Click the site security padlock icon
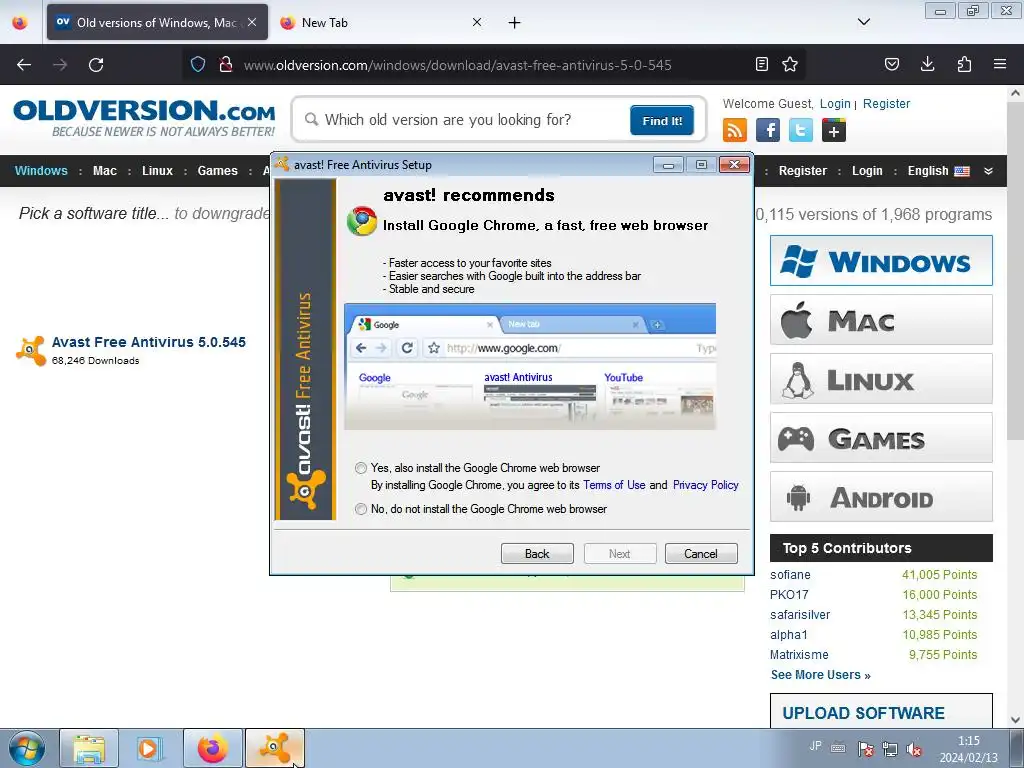This screenshot has height=768, width=1024. coord(226,65)
